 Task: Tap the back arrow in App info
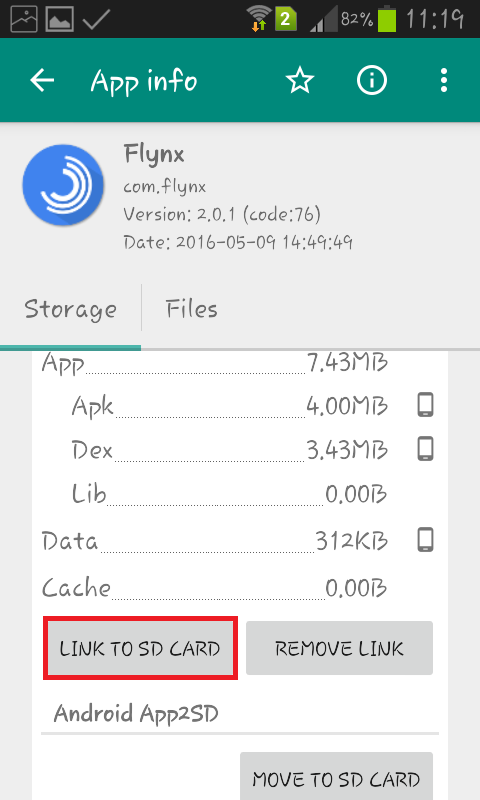click(x=42, y=81)
